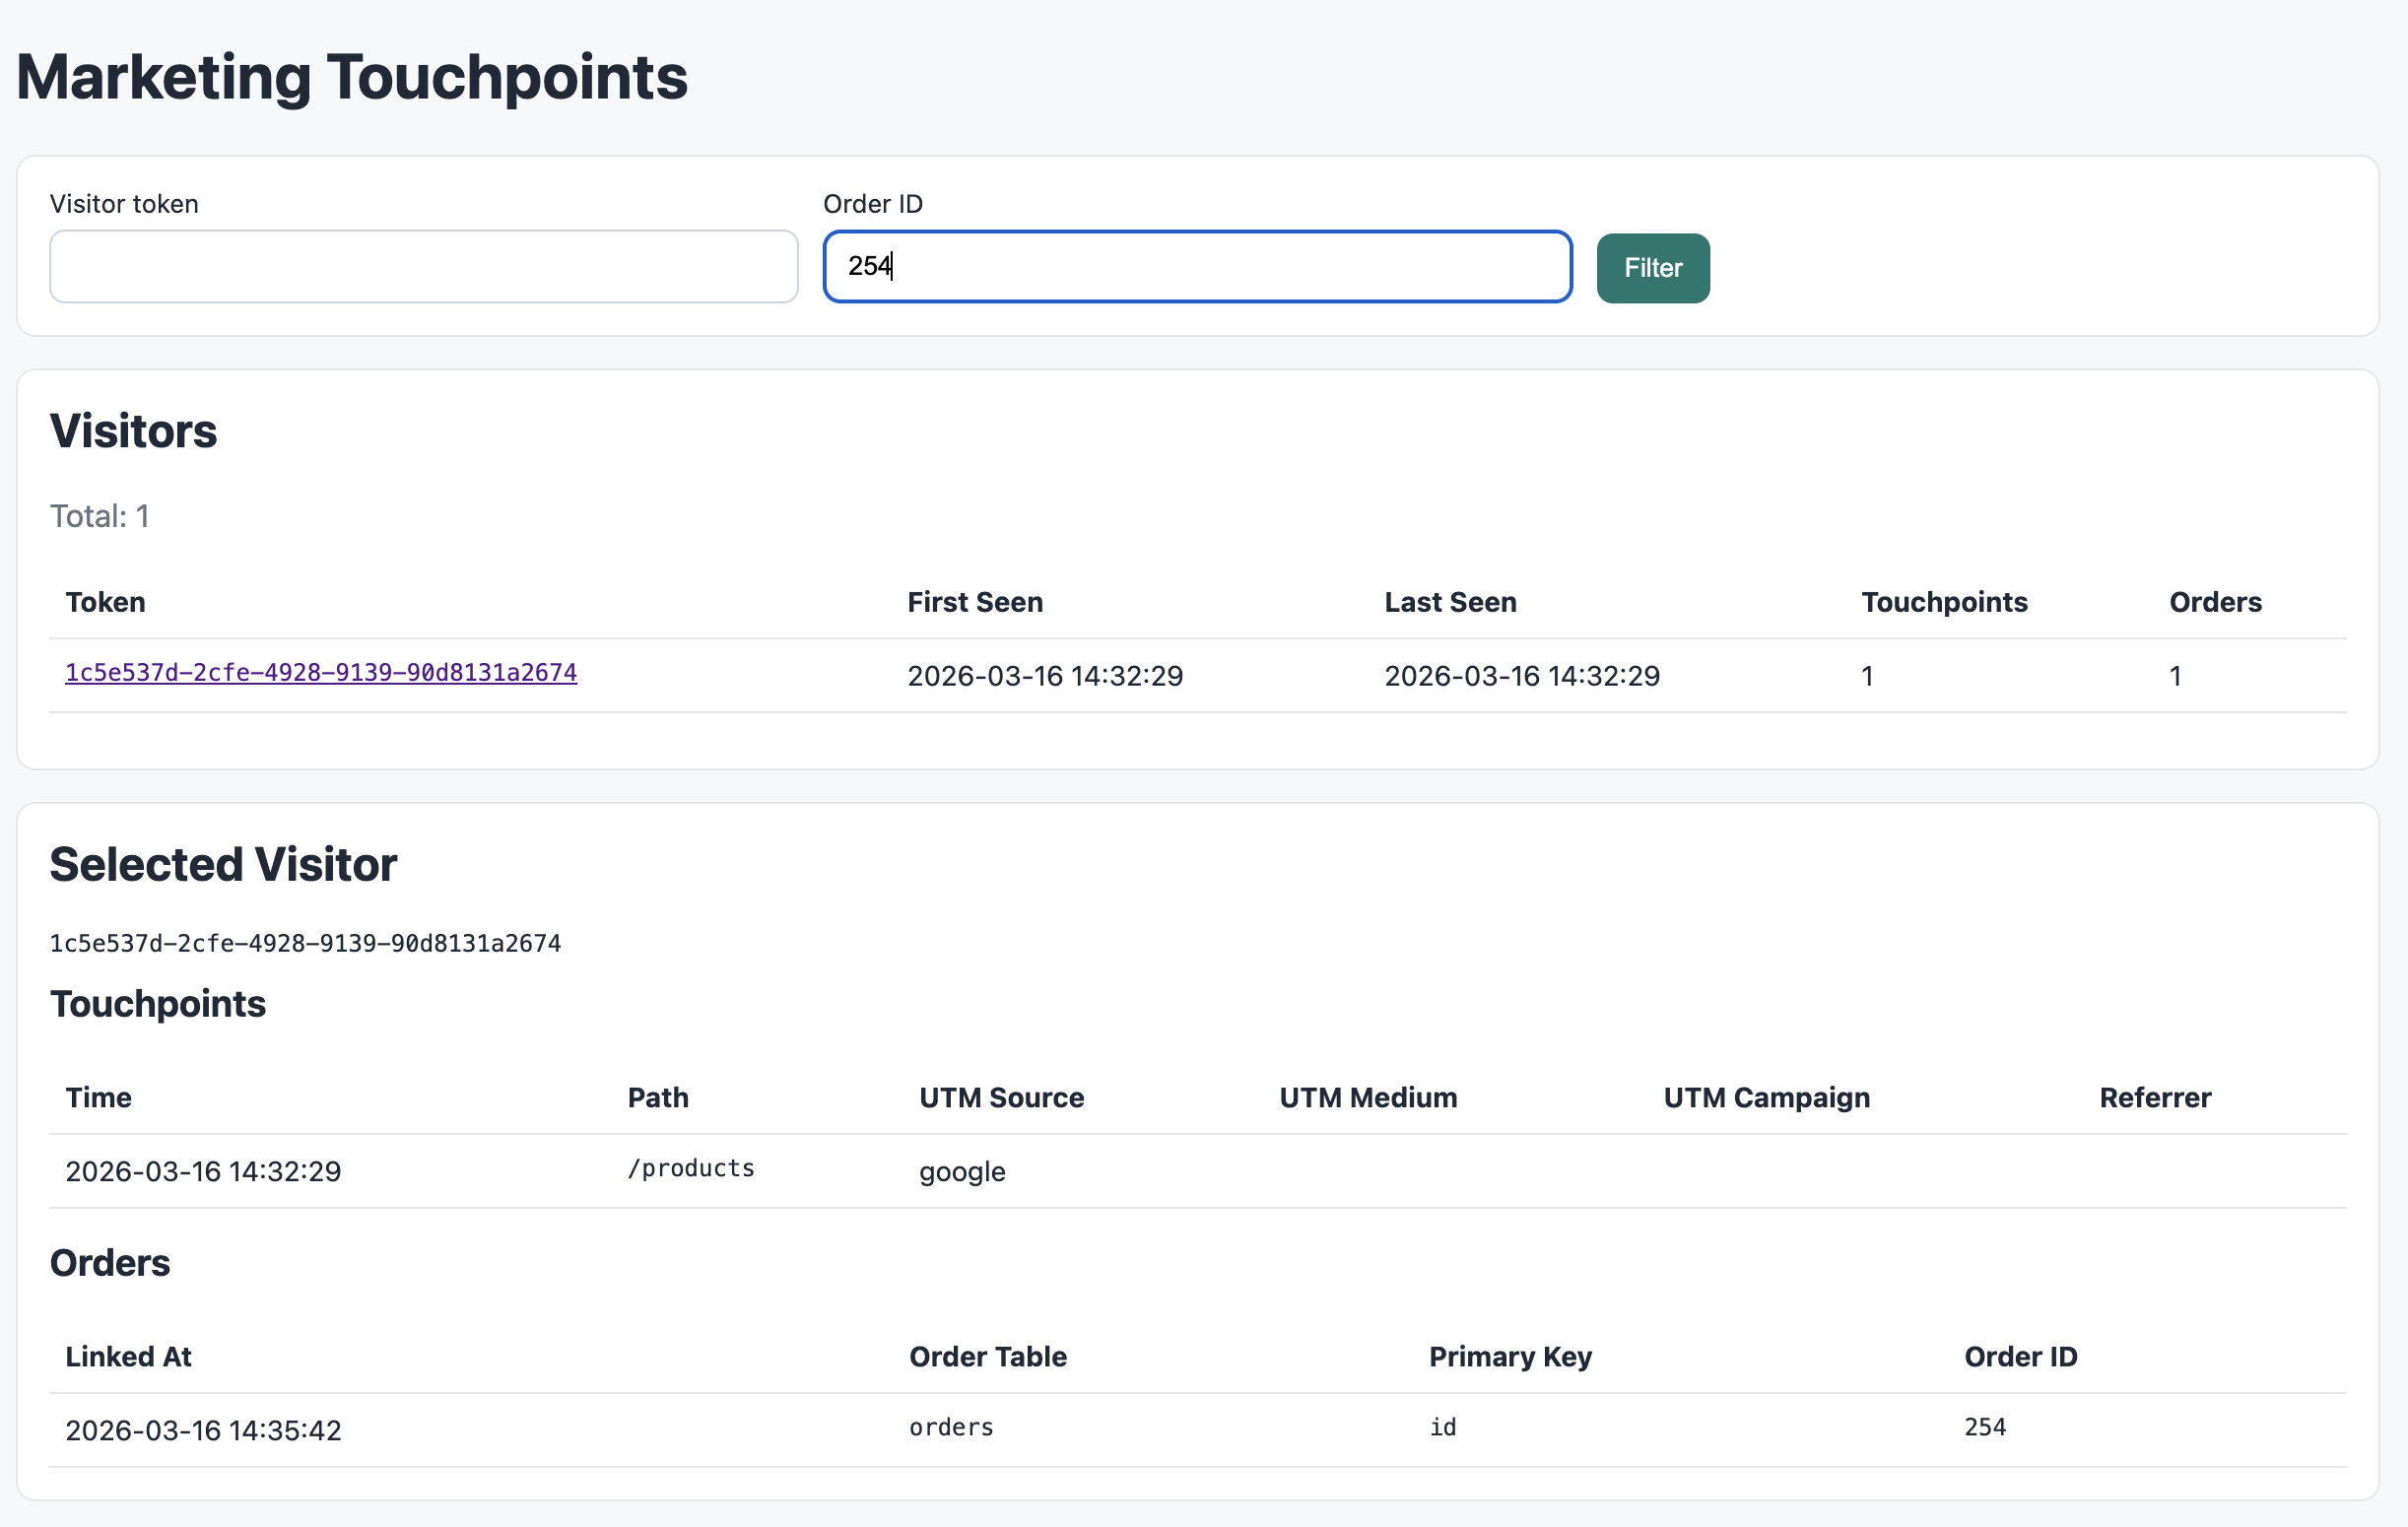
Task: Select the plain token text under Selected Visitor
Action: (x=305, y=943)
